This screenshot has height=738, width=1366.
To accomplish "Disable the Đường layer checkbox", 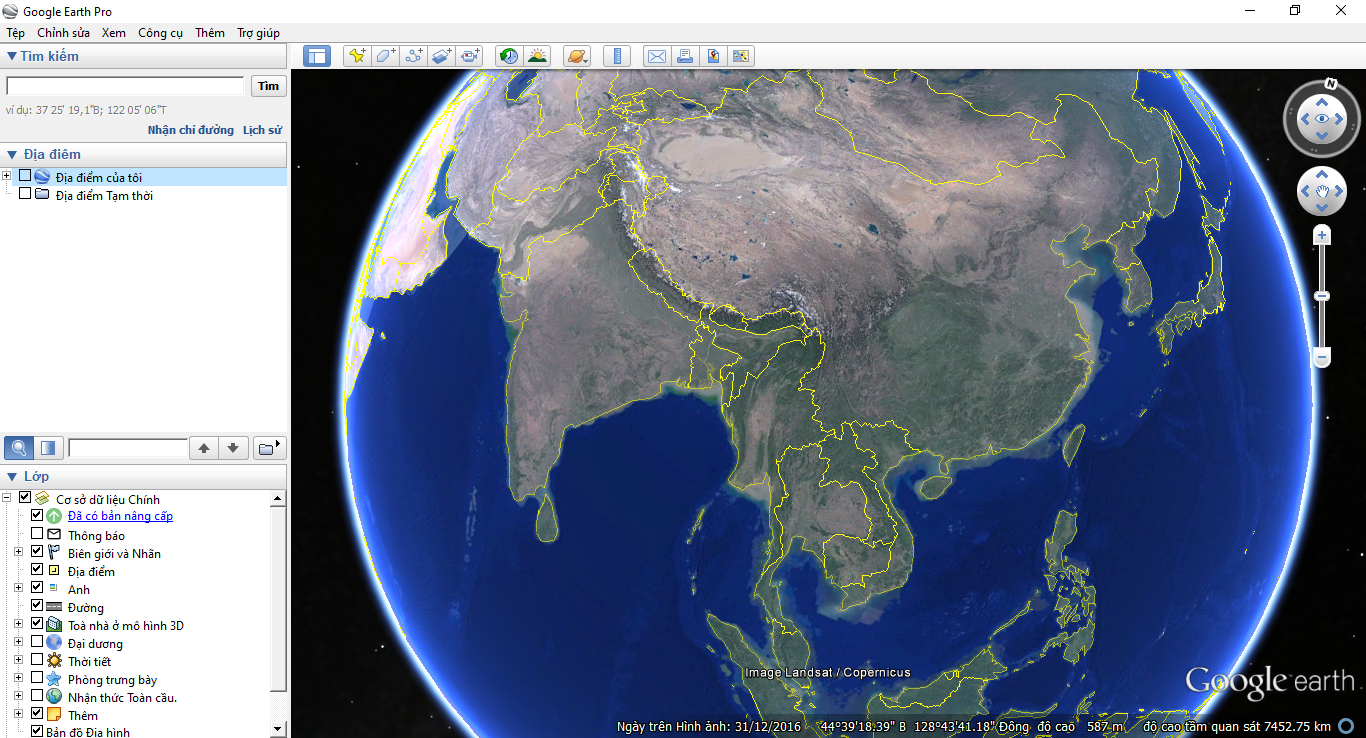I will click(x=37, y=605).
